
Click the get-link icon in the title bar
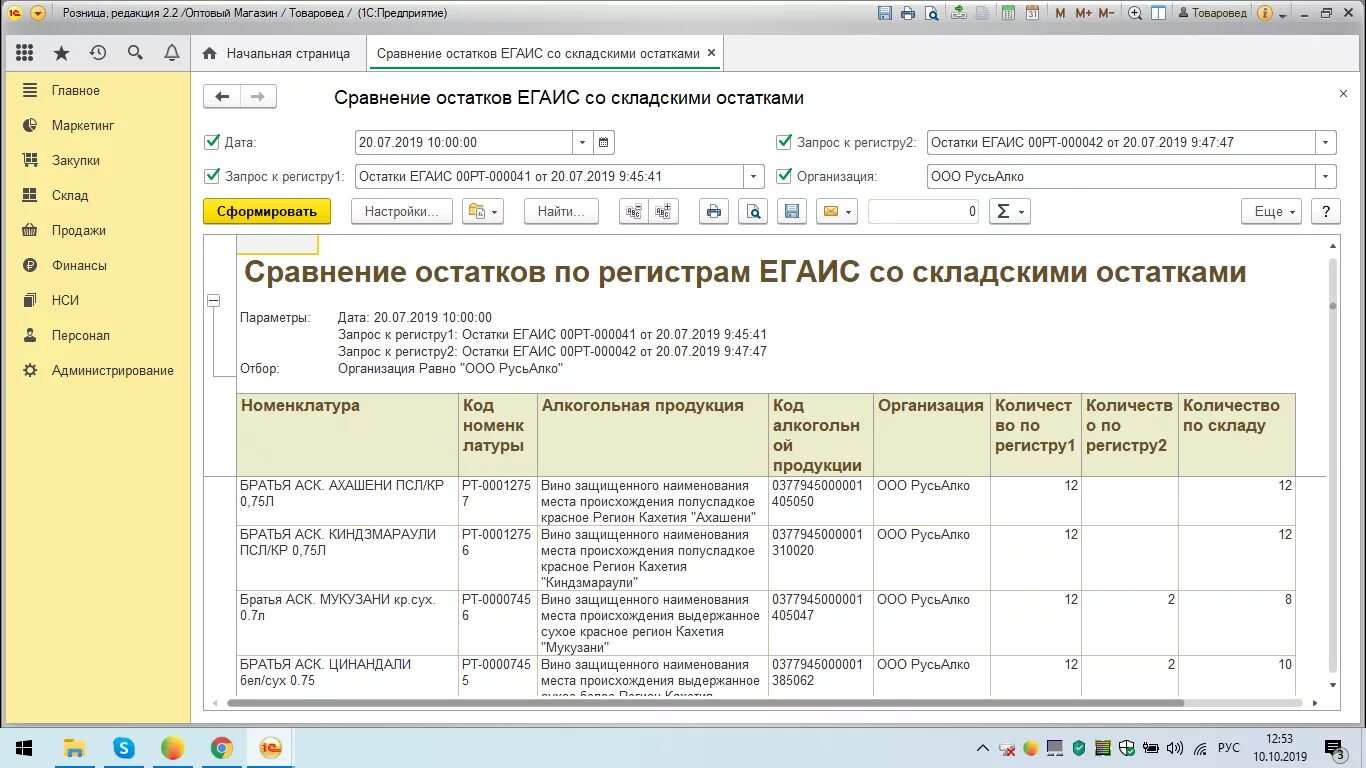click(x=959, y=13)
